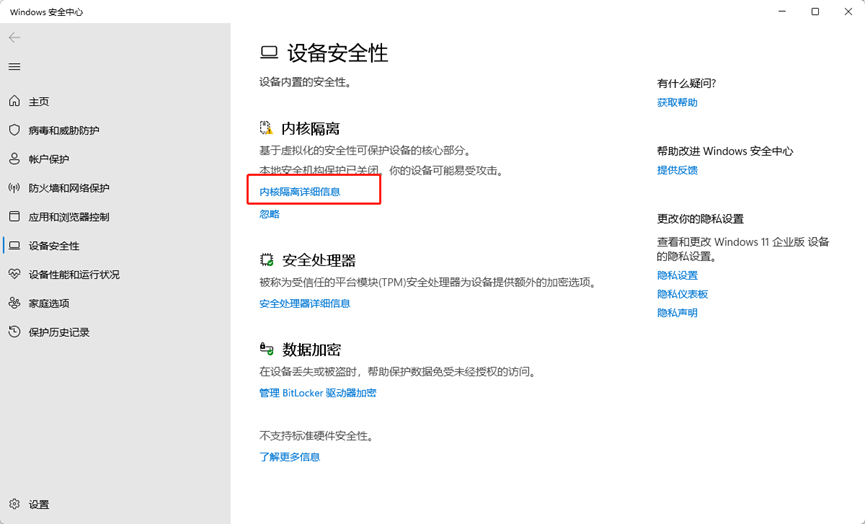Click 忽略 to dismiss the warning
The width and height of the screenshot is (865, 524).
click(269, 214)
